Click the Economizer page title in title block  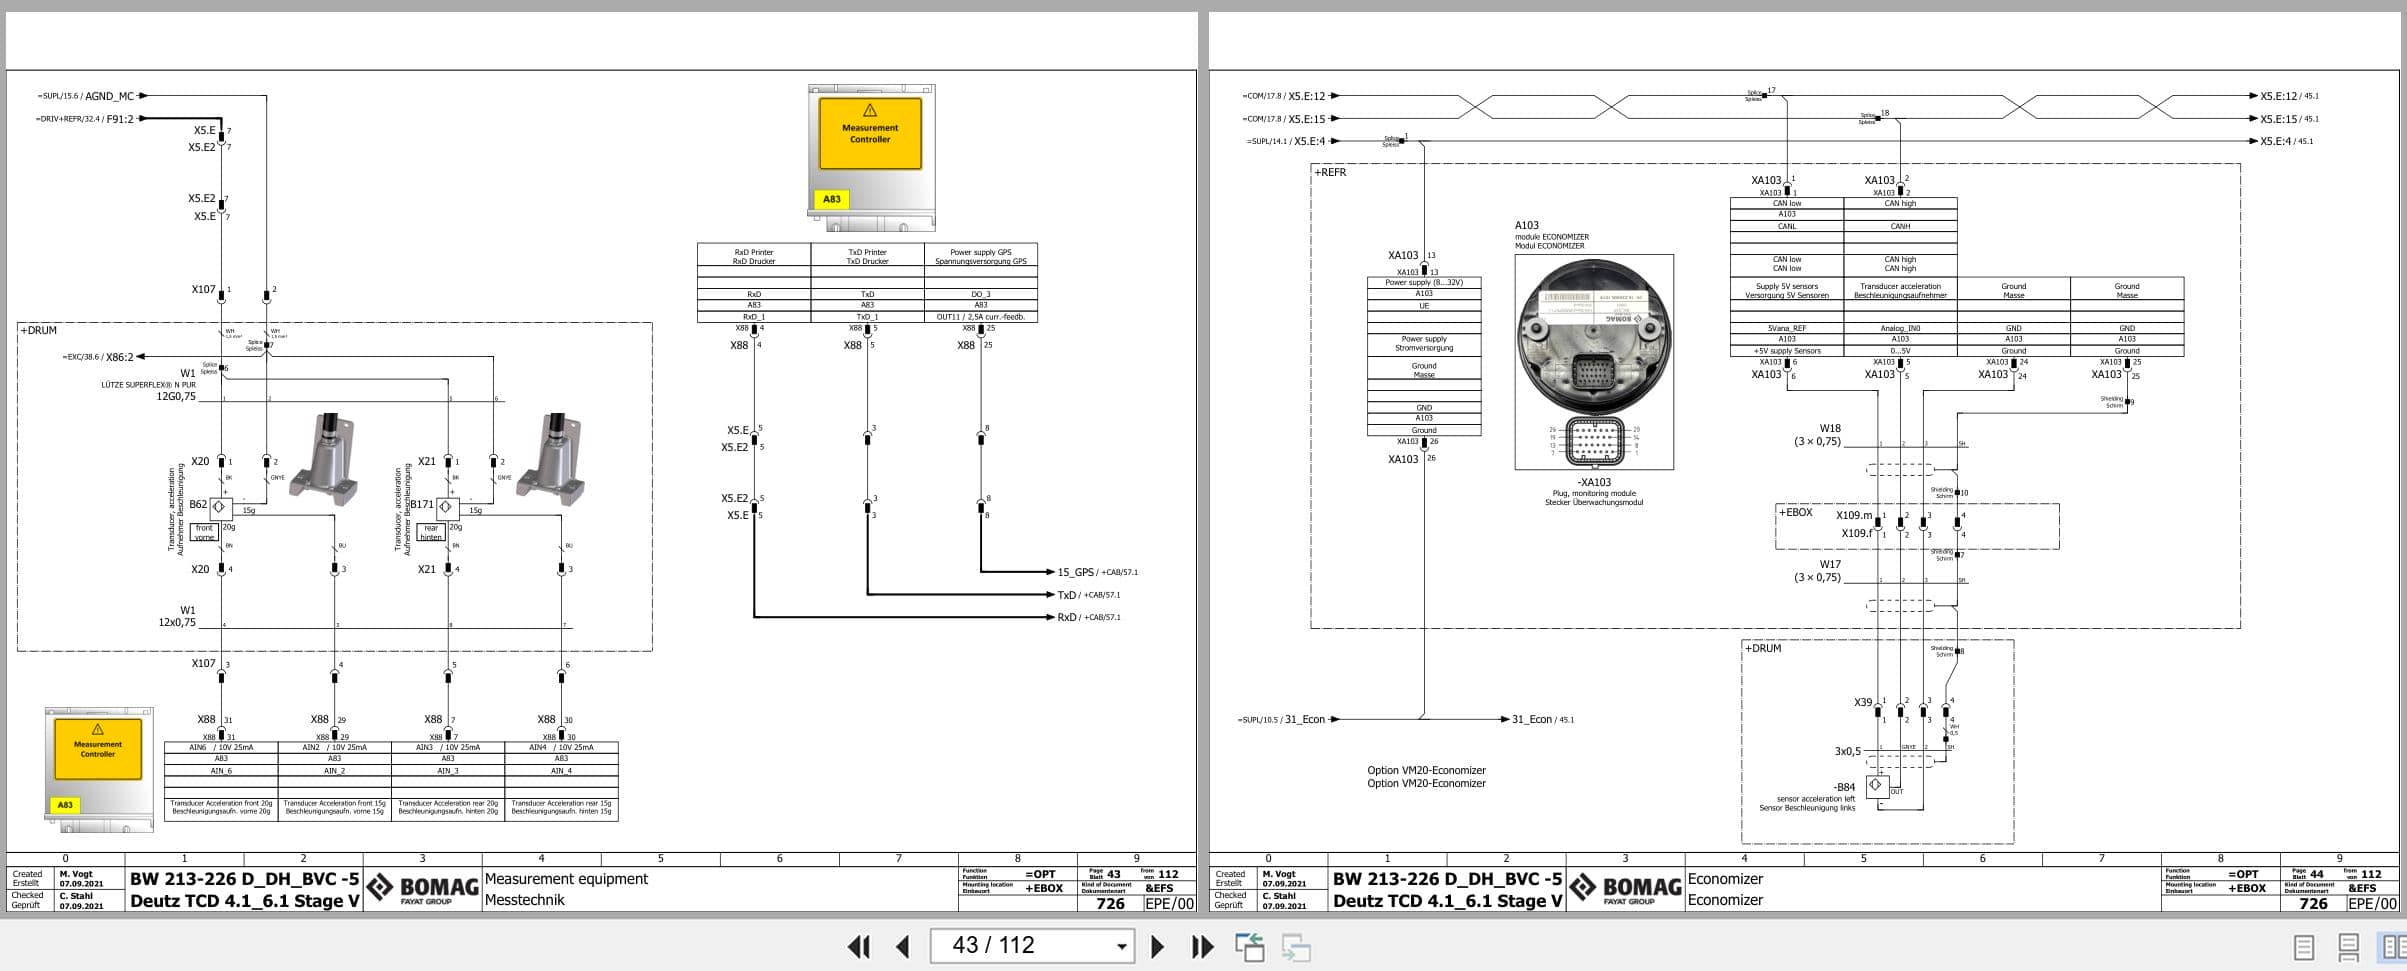1725,879
